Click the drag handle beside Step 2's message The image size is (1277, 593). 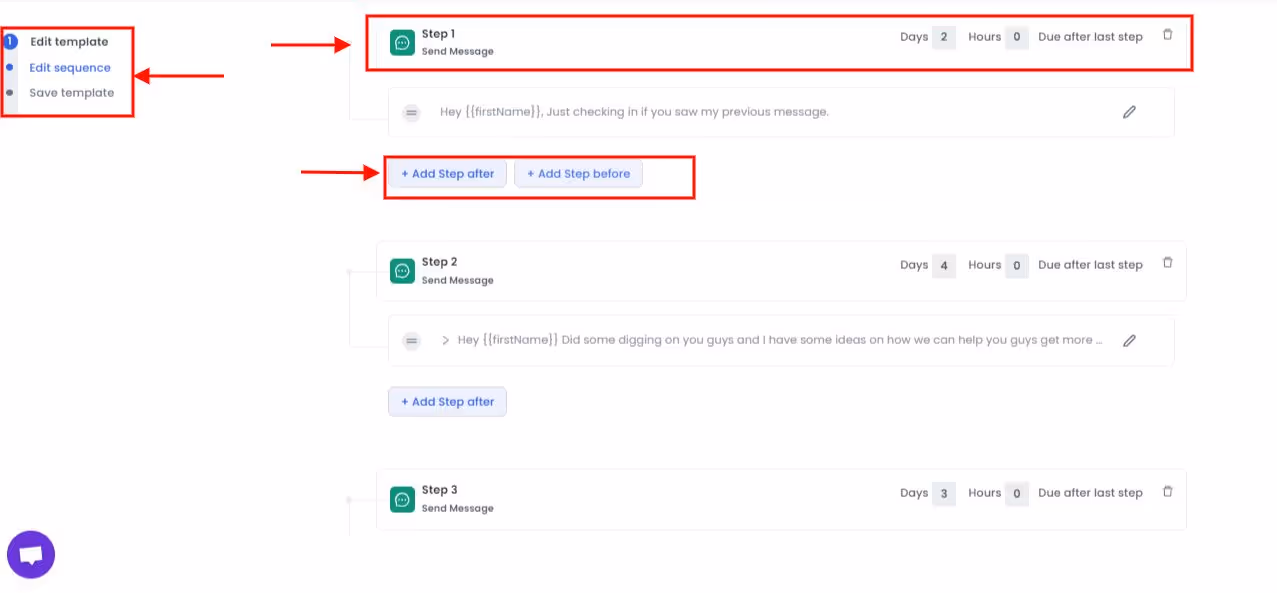pyautogui.click(x=411, y=340)
